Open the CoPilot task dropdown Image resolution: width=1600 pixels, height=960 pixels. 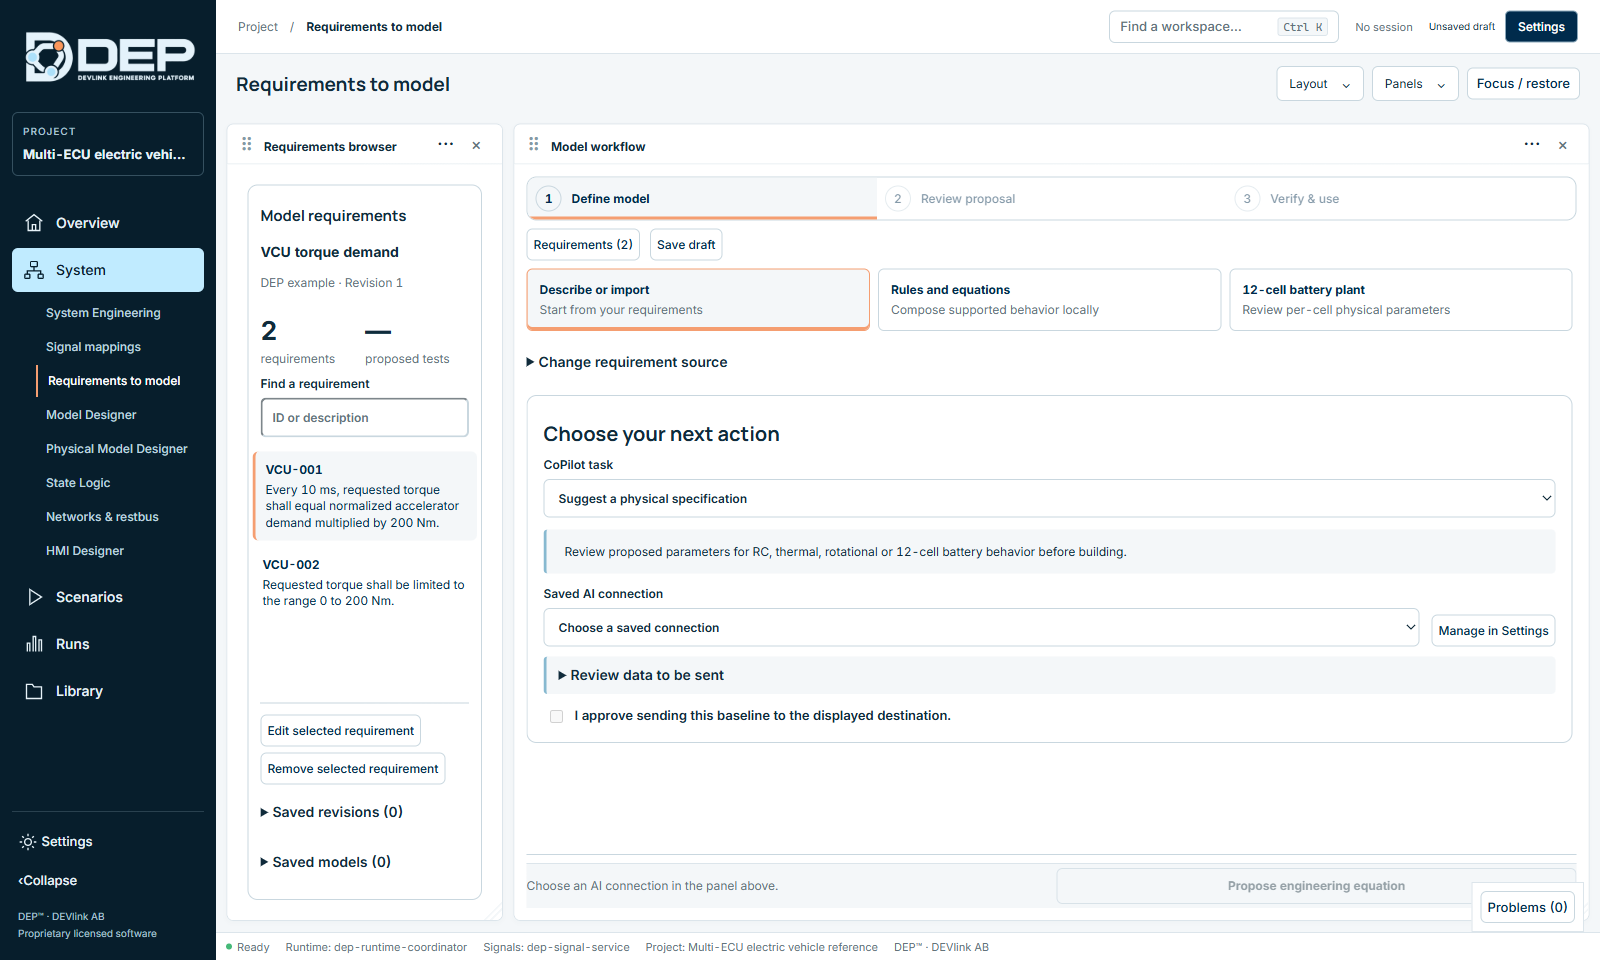pyautogui.click(x=1049, y=498)
